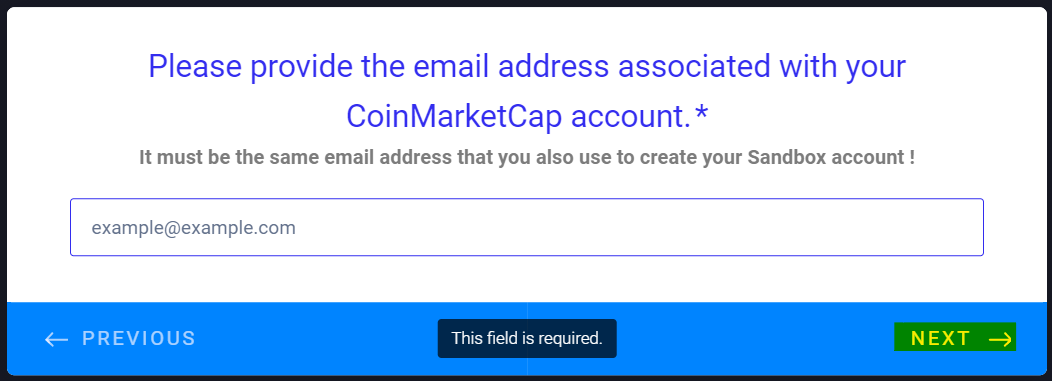Return to the PREVIOUS question
Screen dimensions: 1052x381
[120, 339]
